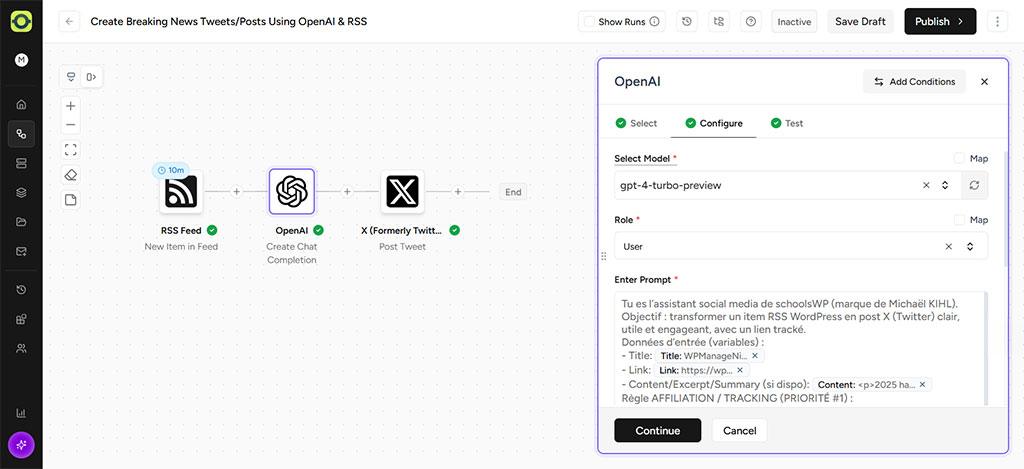This screenshot has width=1024, height=469.
Task: Click the End marker on the canvas
Action: click(513, 192)
